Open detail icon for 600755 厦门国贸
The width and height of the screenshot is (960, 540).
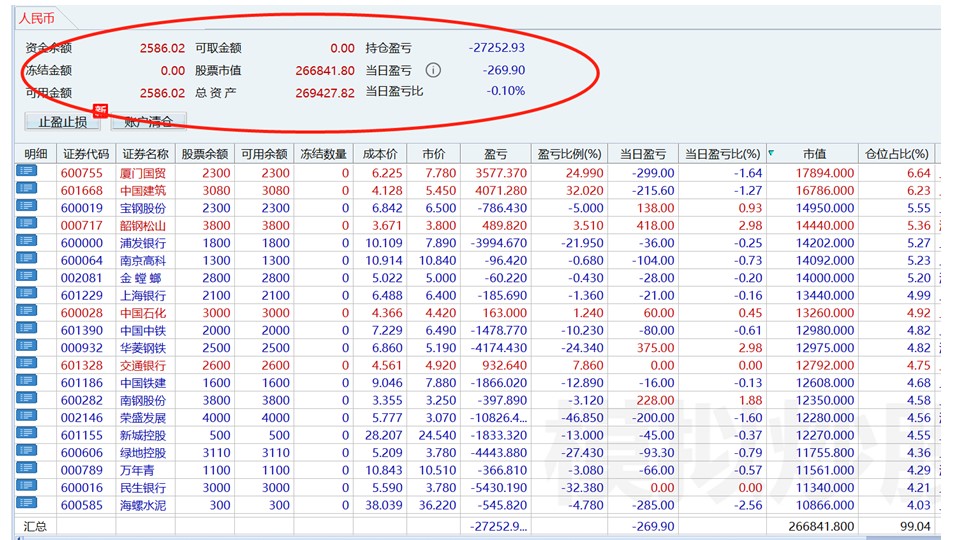[x=26, y=171]
